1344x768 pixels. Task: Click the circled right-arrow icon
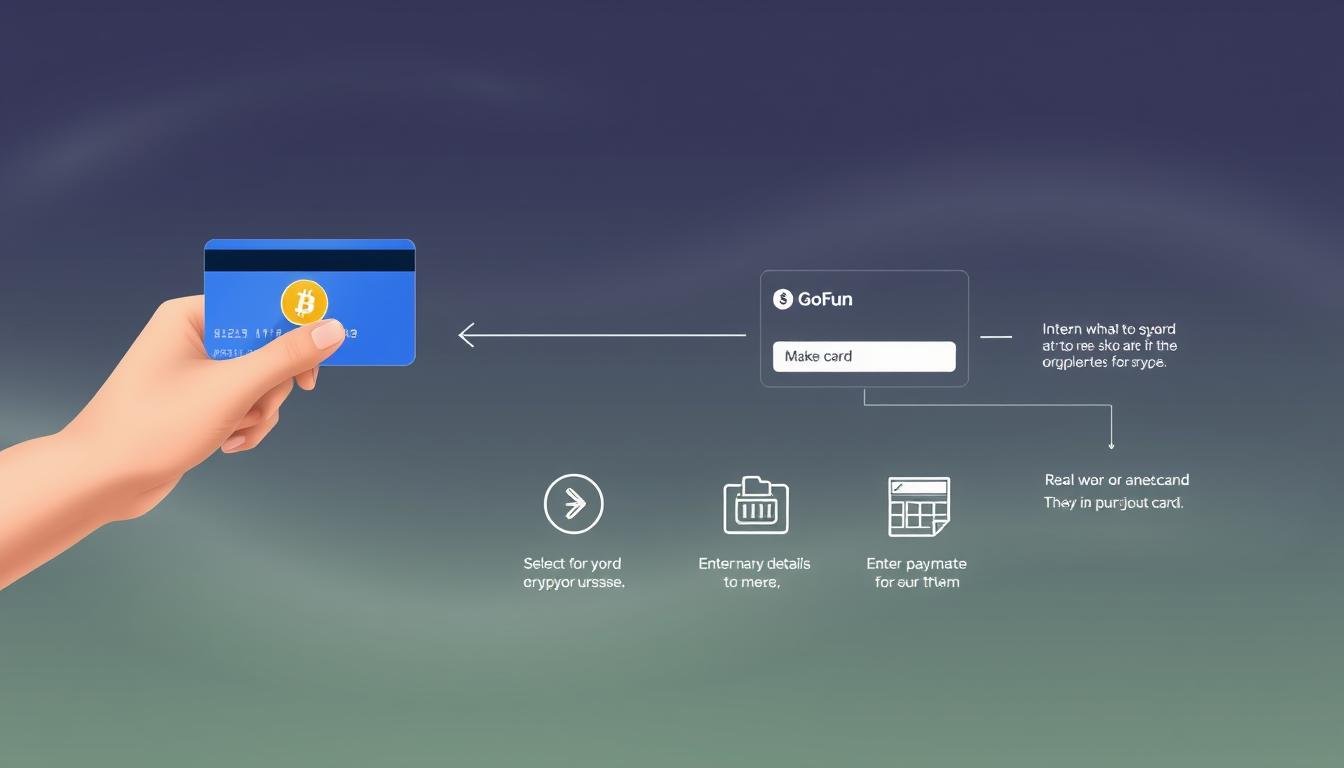pos(573,504)
